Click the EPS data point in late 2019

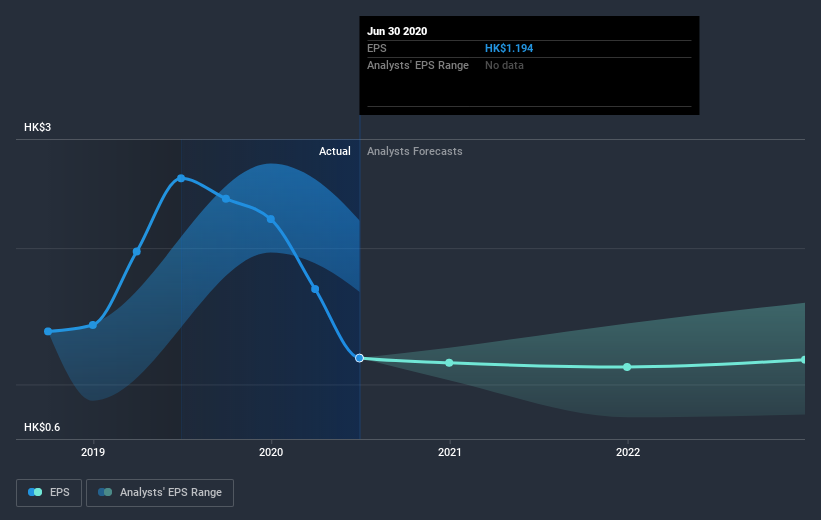tap(226, 198)
